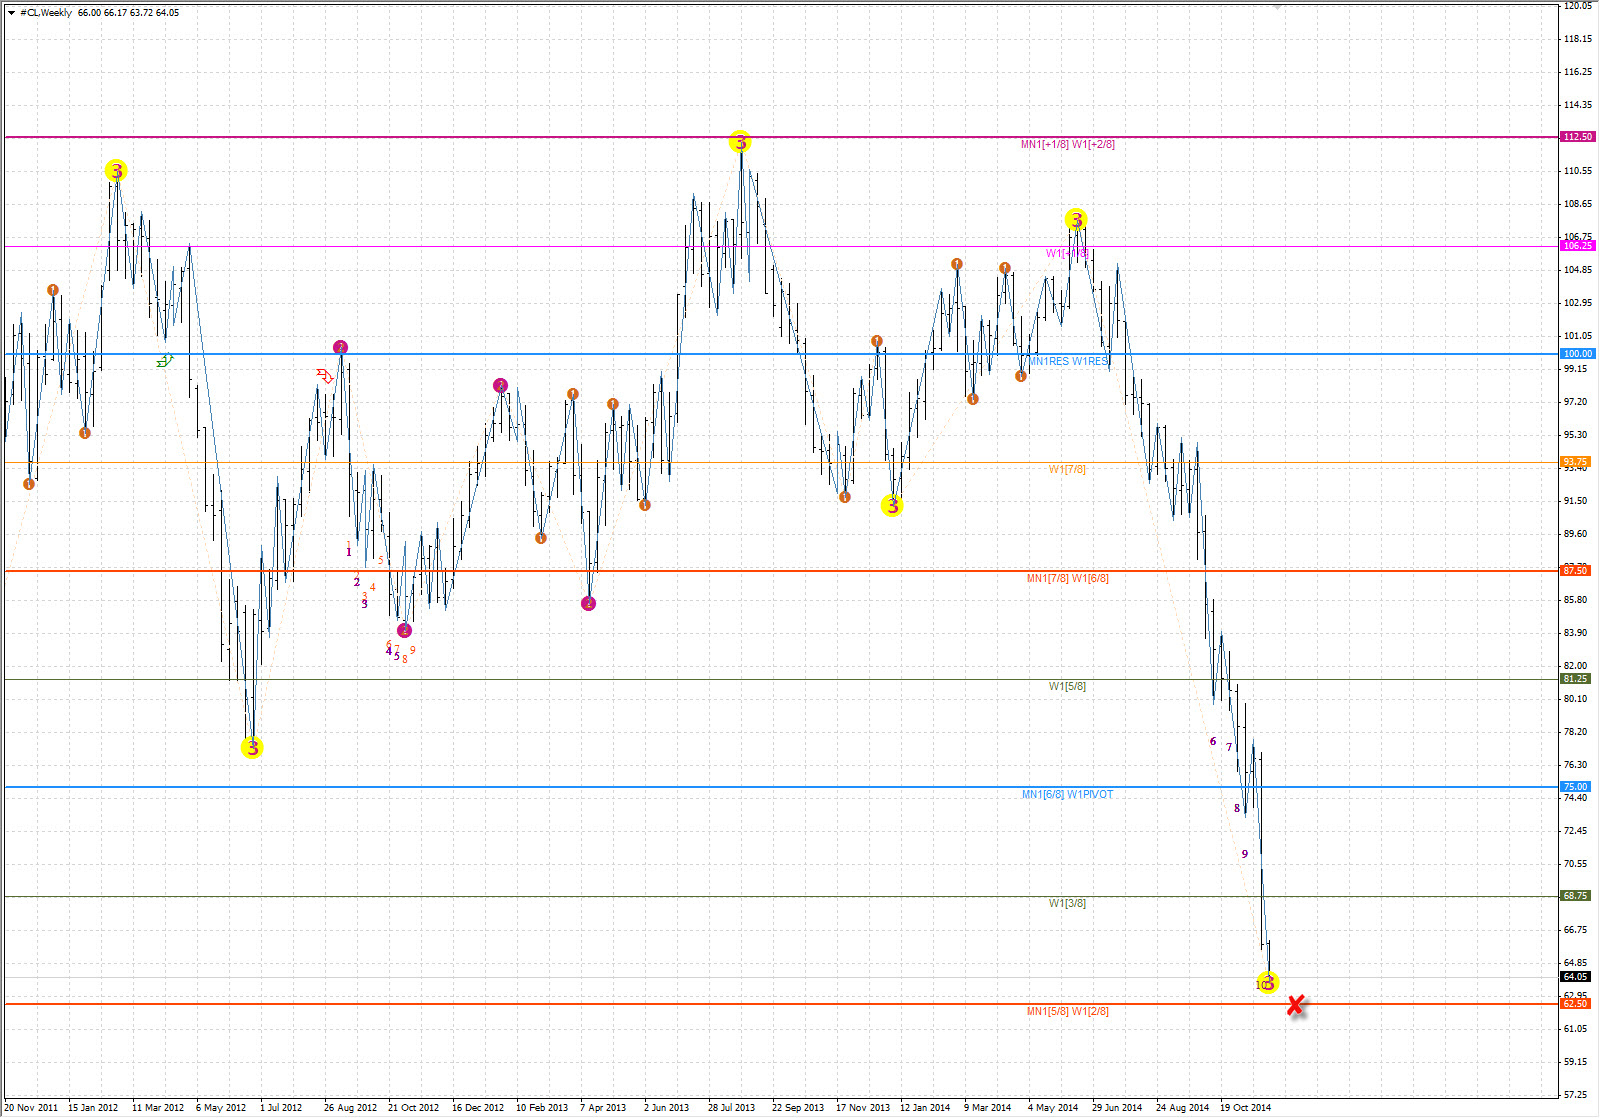The image size is (1600, 1118).
Task: Select the yellow 3 marker at mid-2012 low
Action: 252,747
